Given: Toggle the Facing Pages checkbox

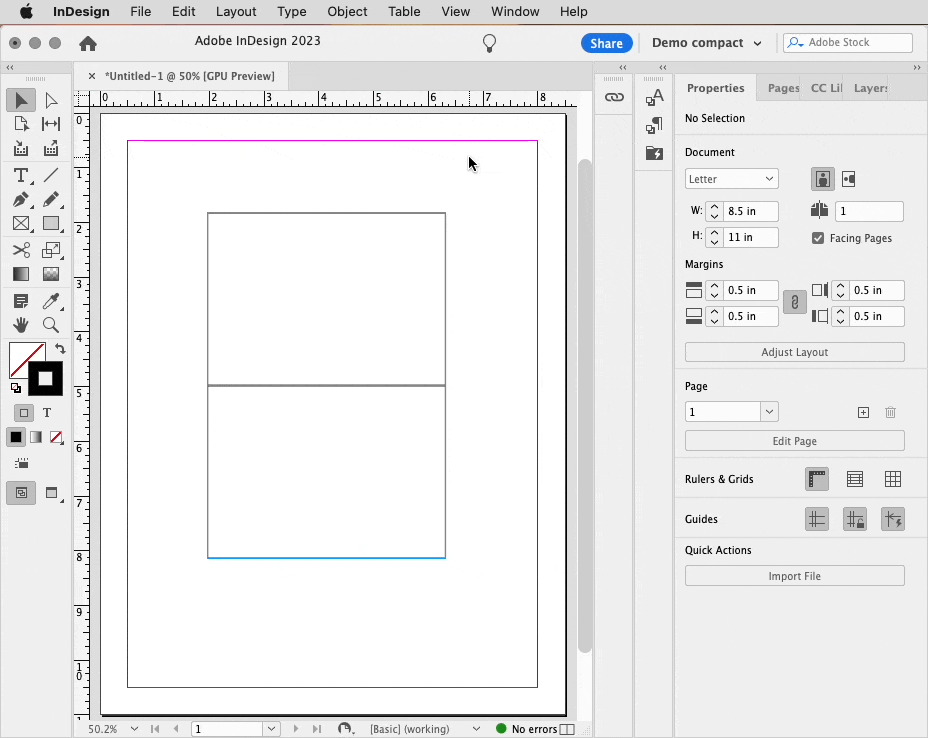Looking at the screenshot, I should pos(818,238).
